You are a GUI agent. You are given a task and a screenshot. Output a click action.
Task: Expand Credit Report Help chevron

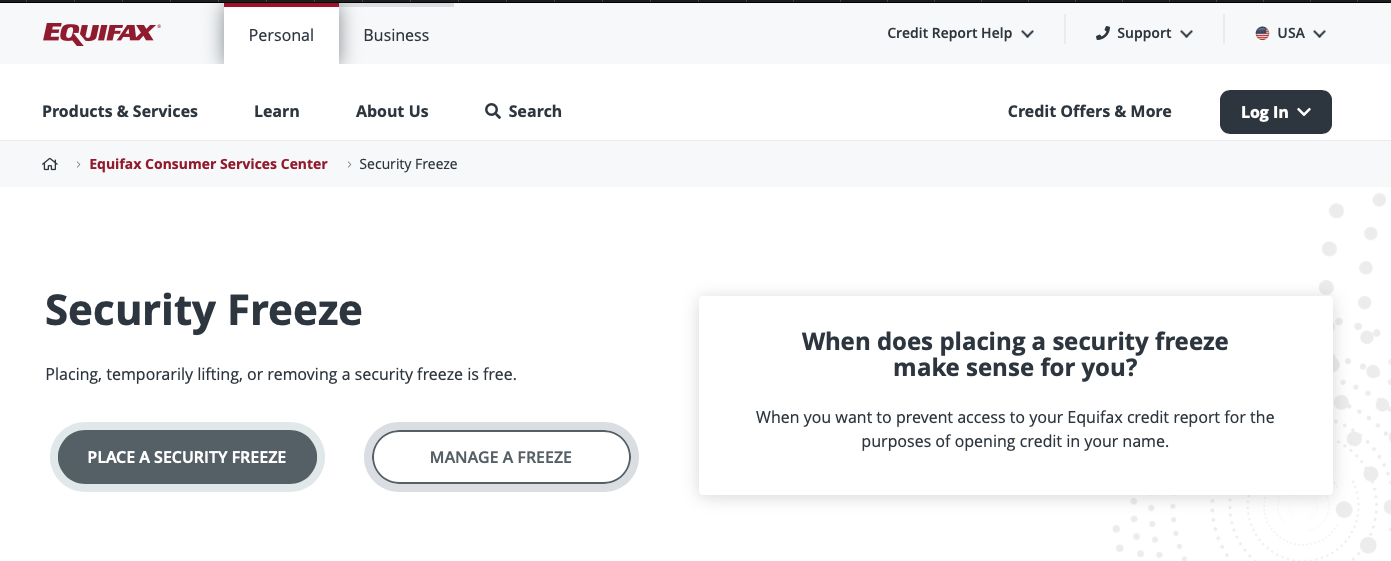[1028, 34]
